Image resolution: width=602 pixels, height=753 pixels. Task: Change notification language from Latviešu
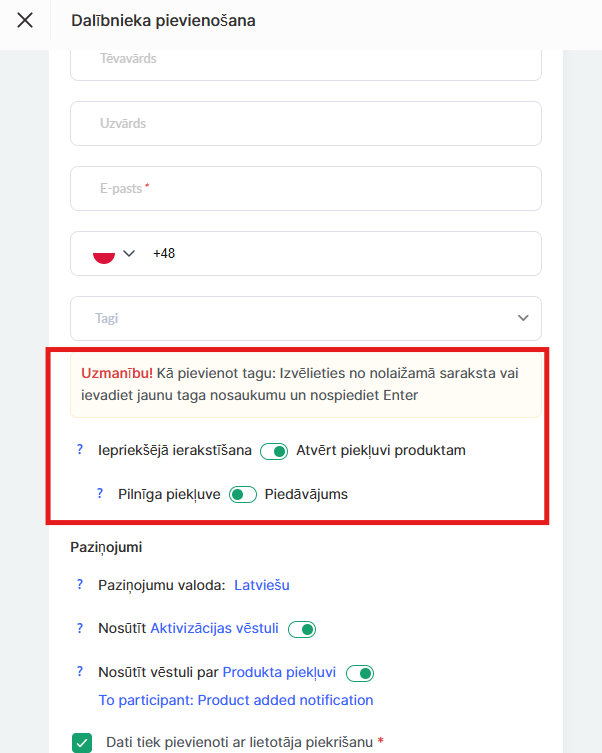(x=262, y=585)
